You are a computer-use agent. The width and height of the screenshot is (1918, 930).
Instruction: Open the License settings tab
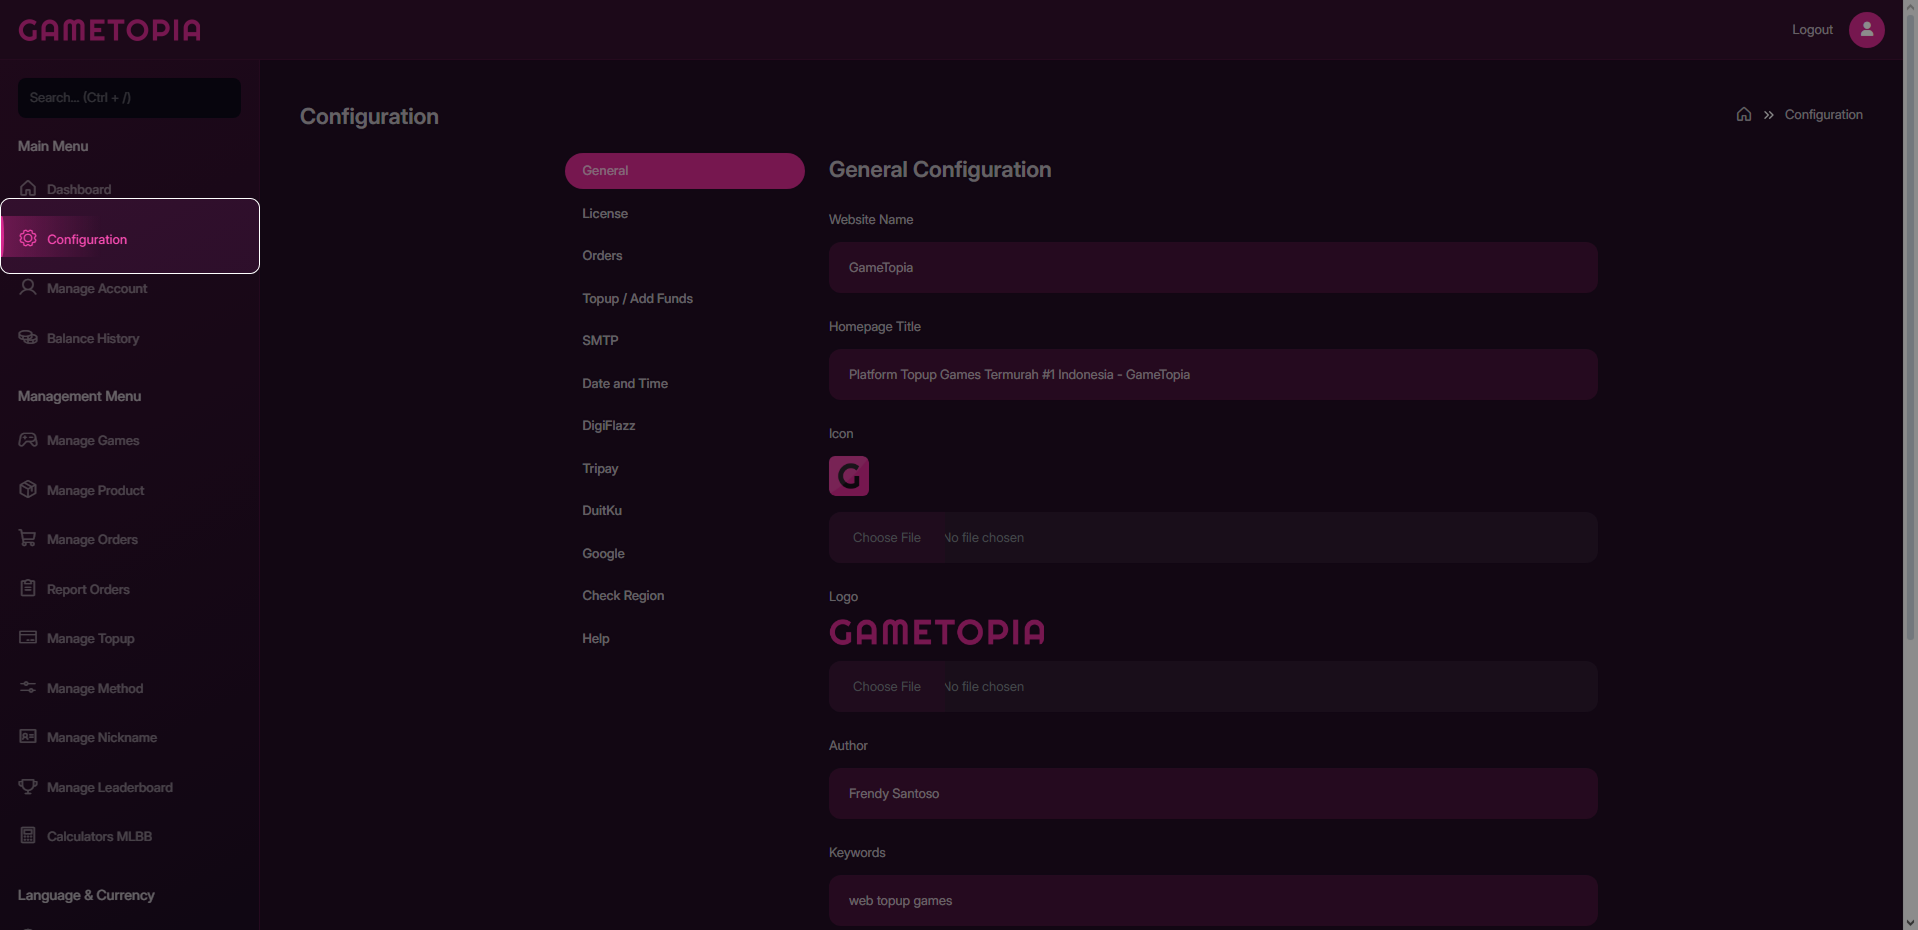point(684,214)
